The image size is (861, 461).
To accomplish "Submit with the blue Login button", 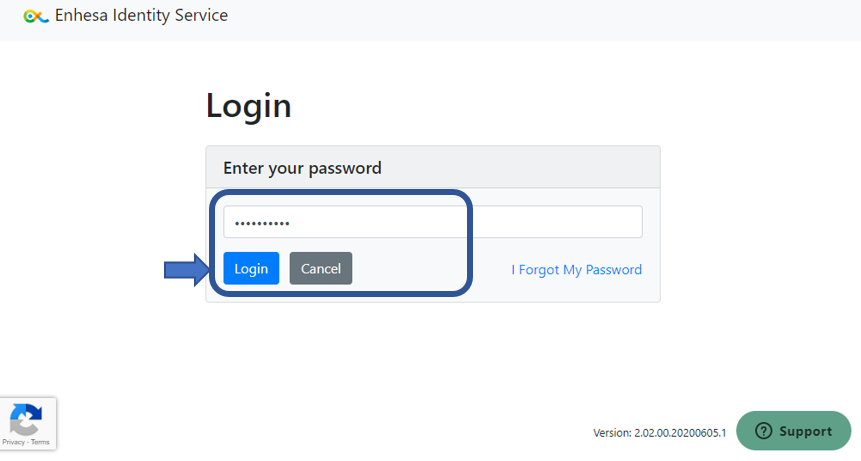I will pyautogui.click(x=251, y=268).
